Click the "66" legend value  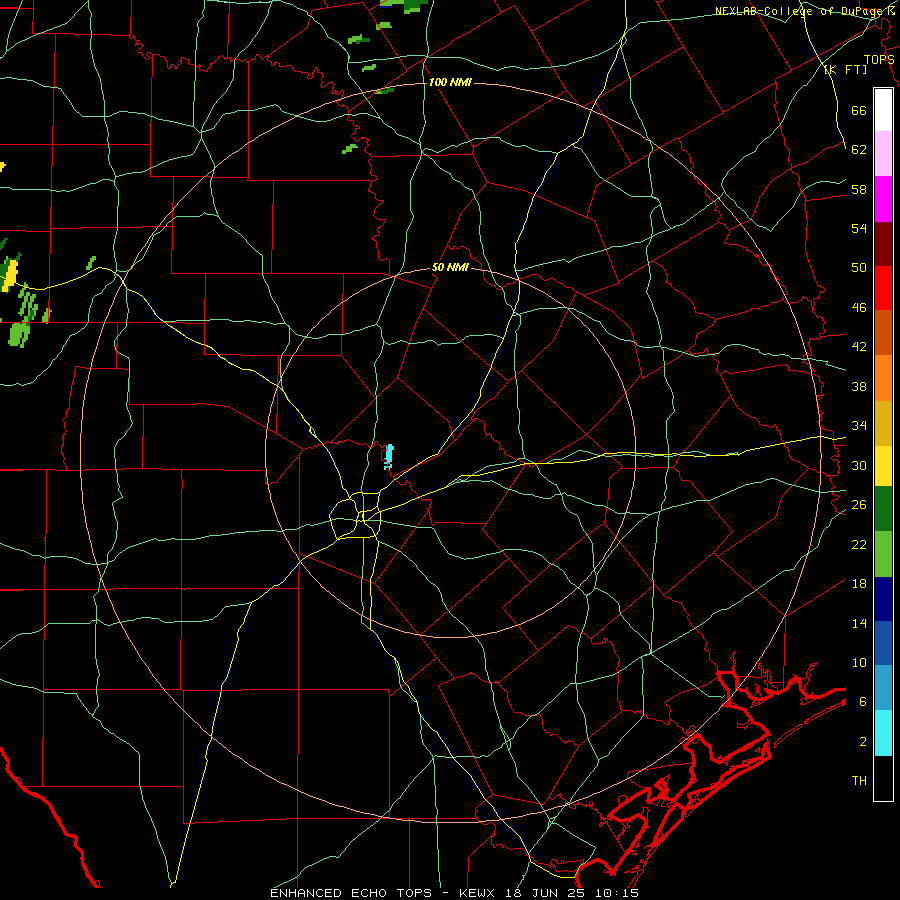[859, 110]
